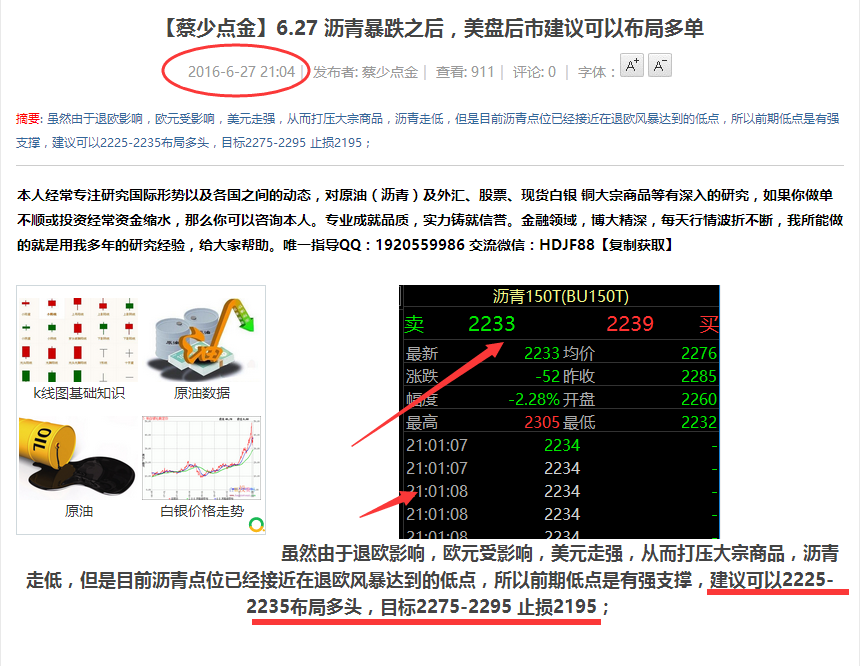Open the 原油数据 text link
Screen dimensions: 865x666
point(202,393)
